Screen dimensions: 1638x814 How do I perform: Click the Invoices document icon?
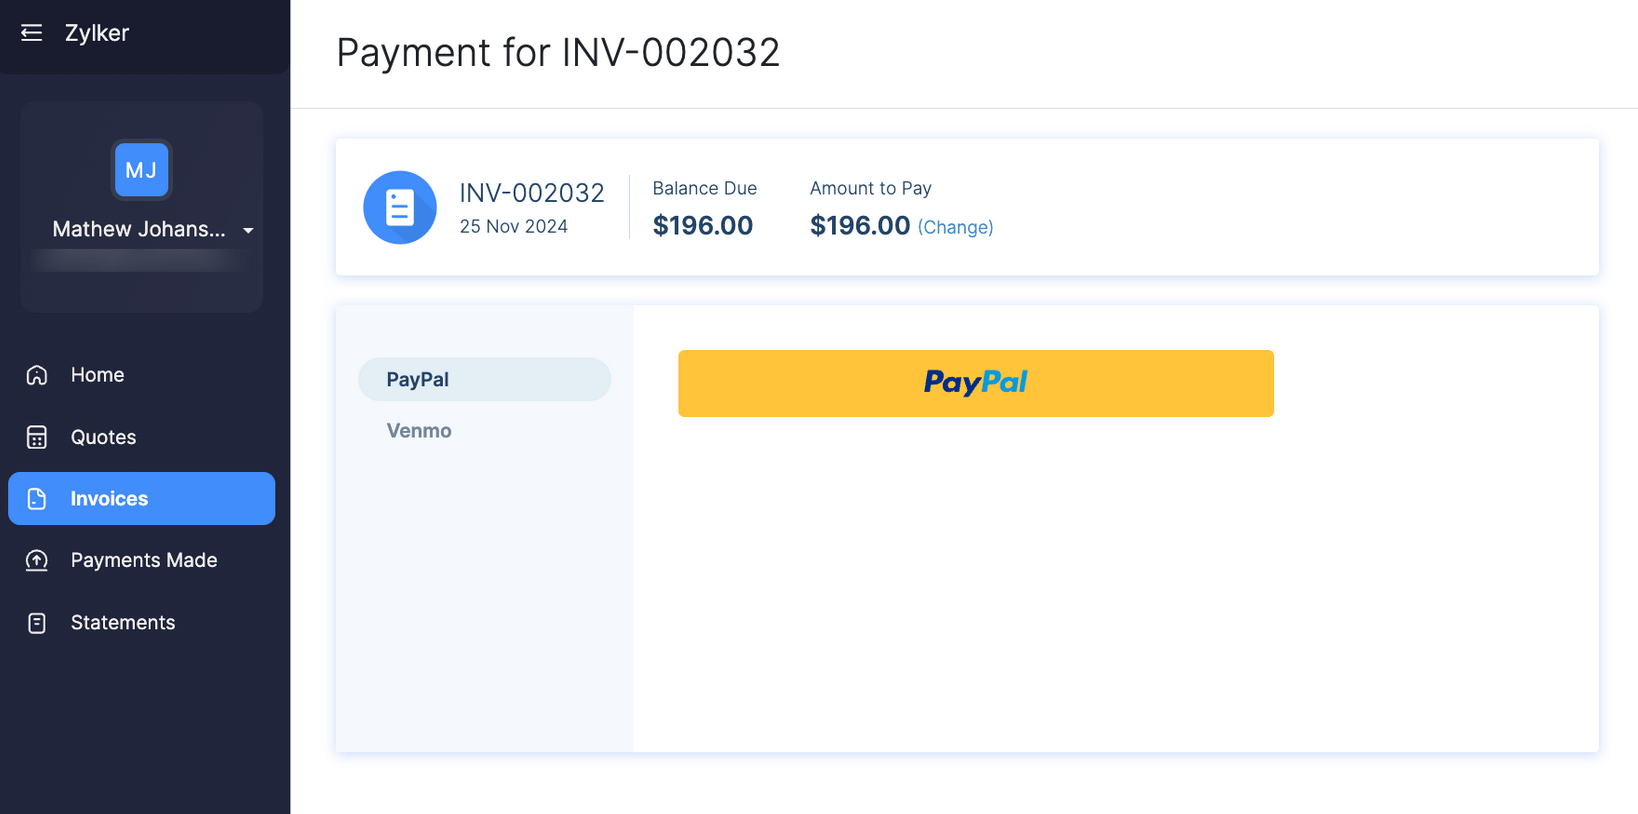36,498
